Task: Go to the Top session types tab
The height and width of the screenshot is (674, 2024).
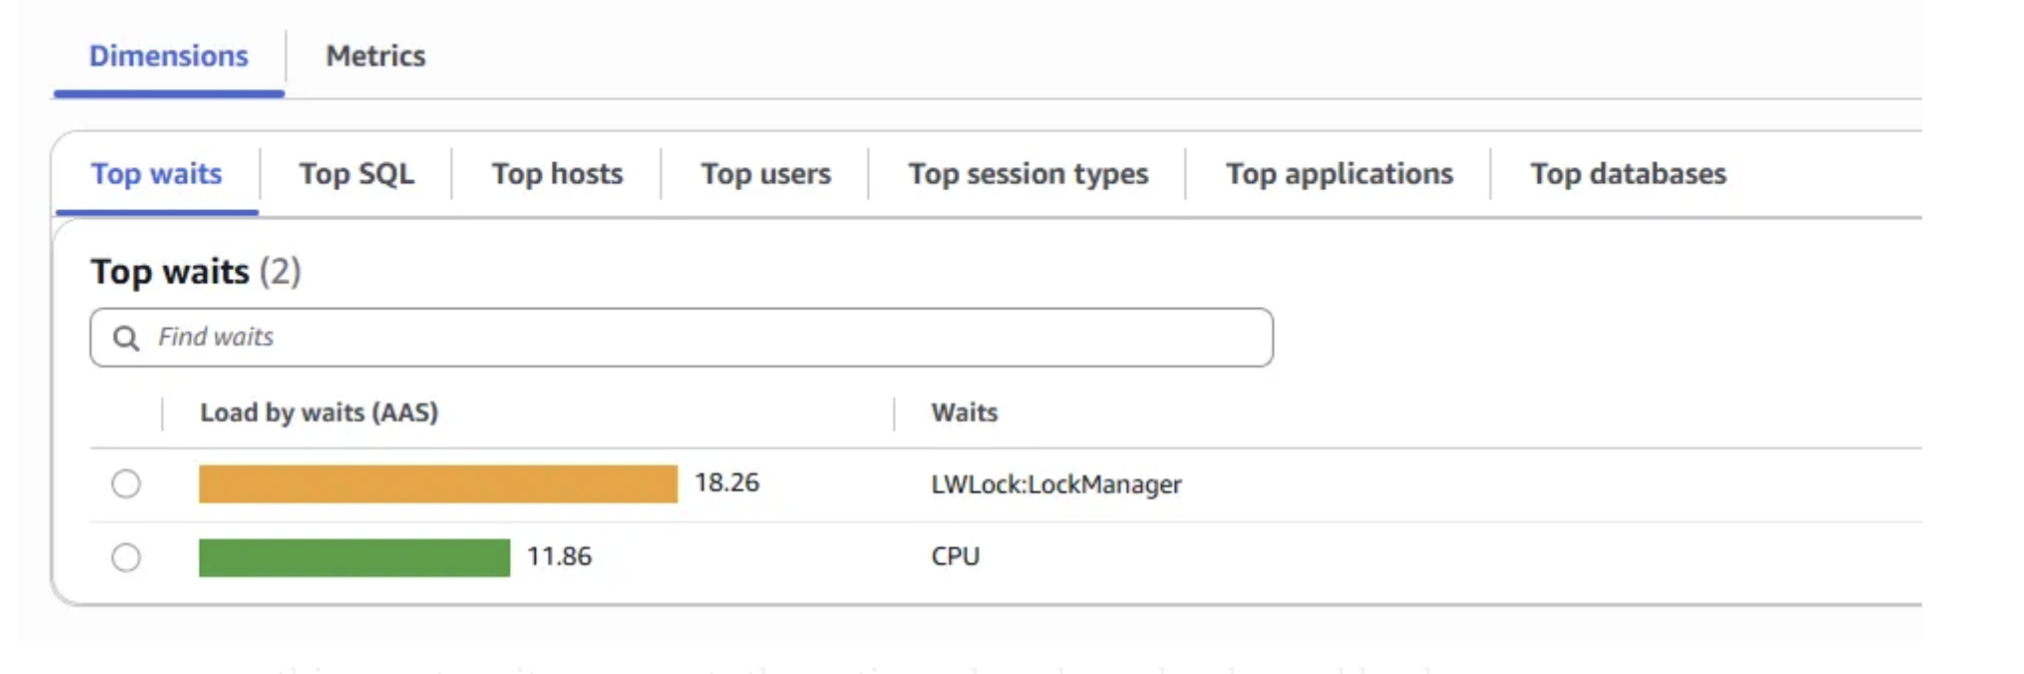Action: (x=1028, y=174)
